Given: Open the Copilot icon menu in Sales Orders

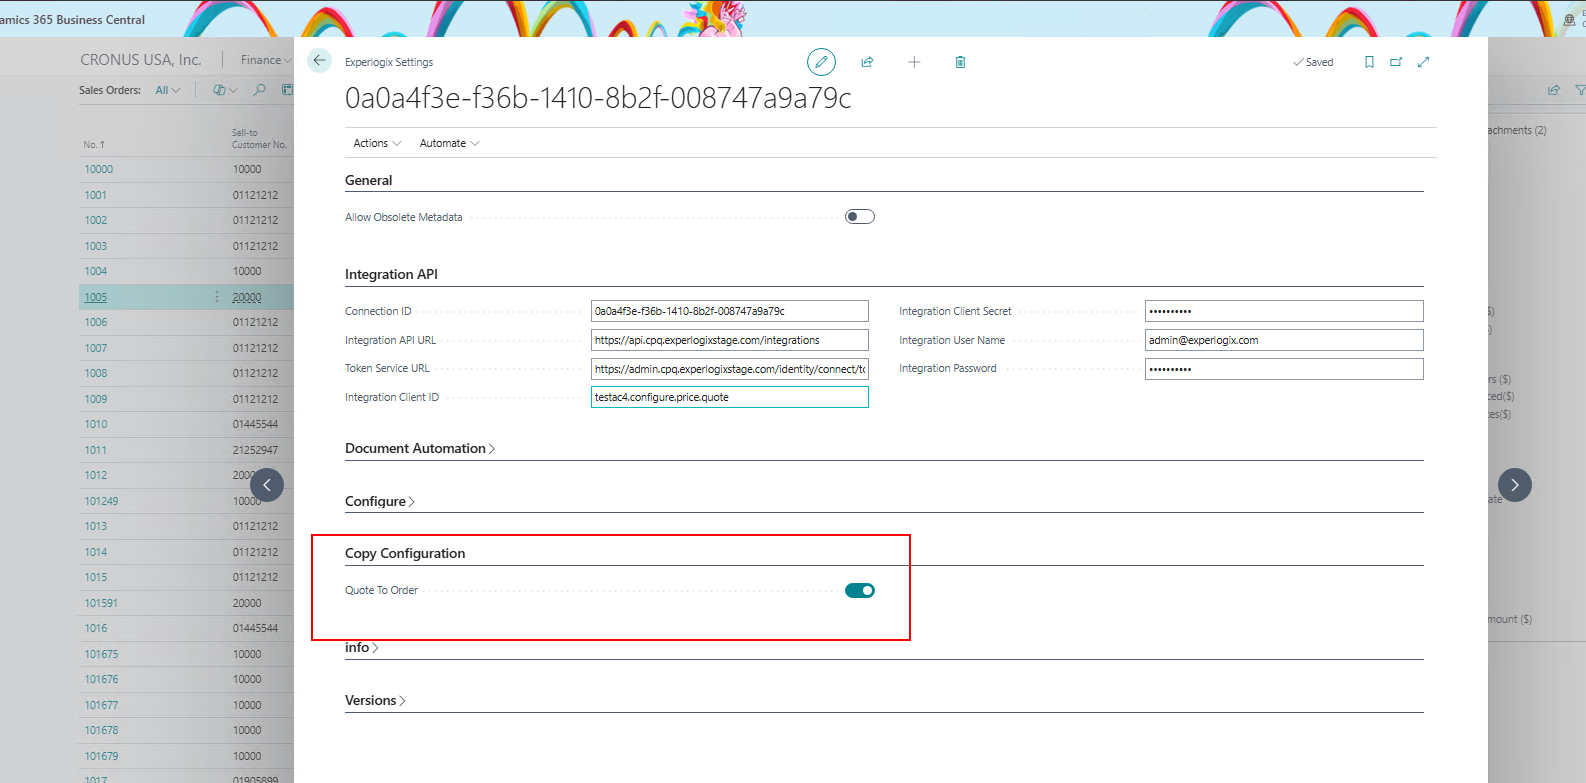Looking at the screenshot, I should coord(225,90).
